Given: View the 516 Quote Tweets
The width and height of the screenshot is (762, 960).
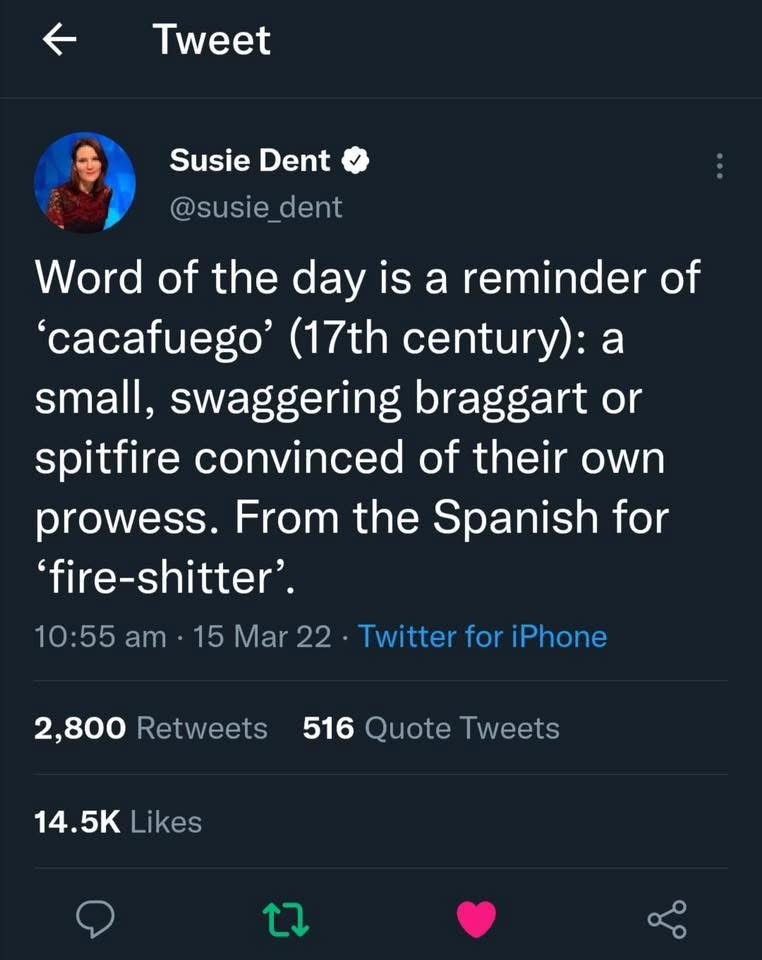Looking at the screenshot, I should tap(431, 728).
